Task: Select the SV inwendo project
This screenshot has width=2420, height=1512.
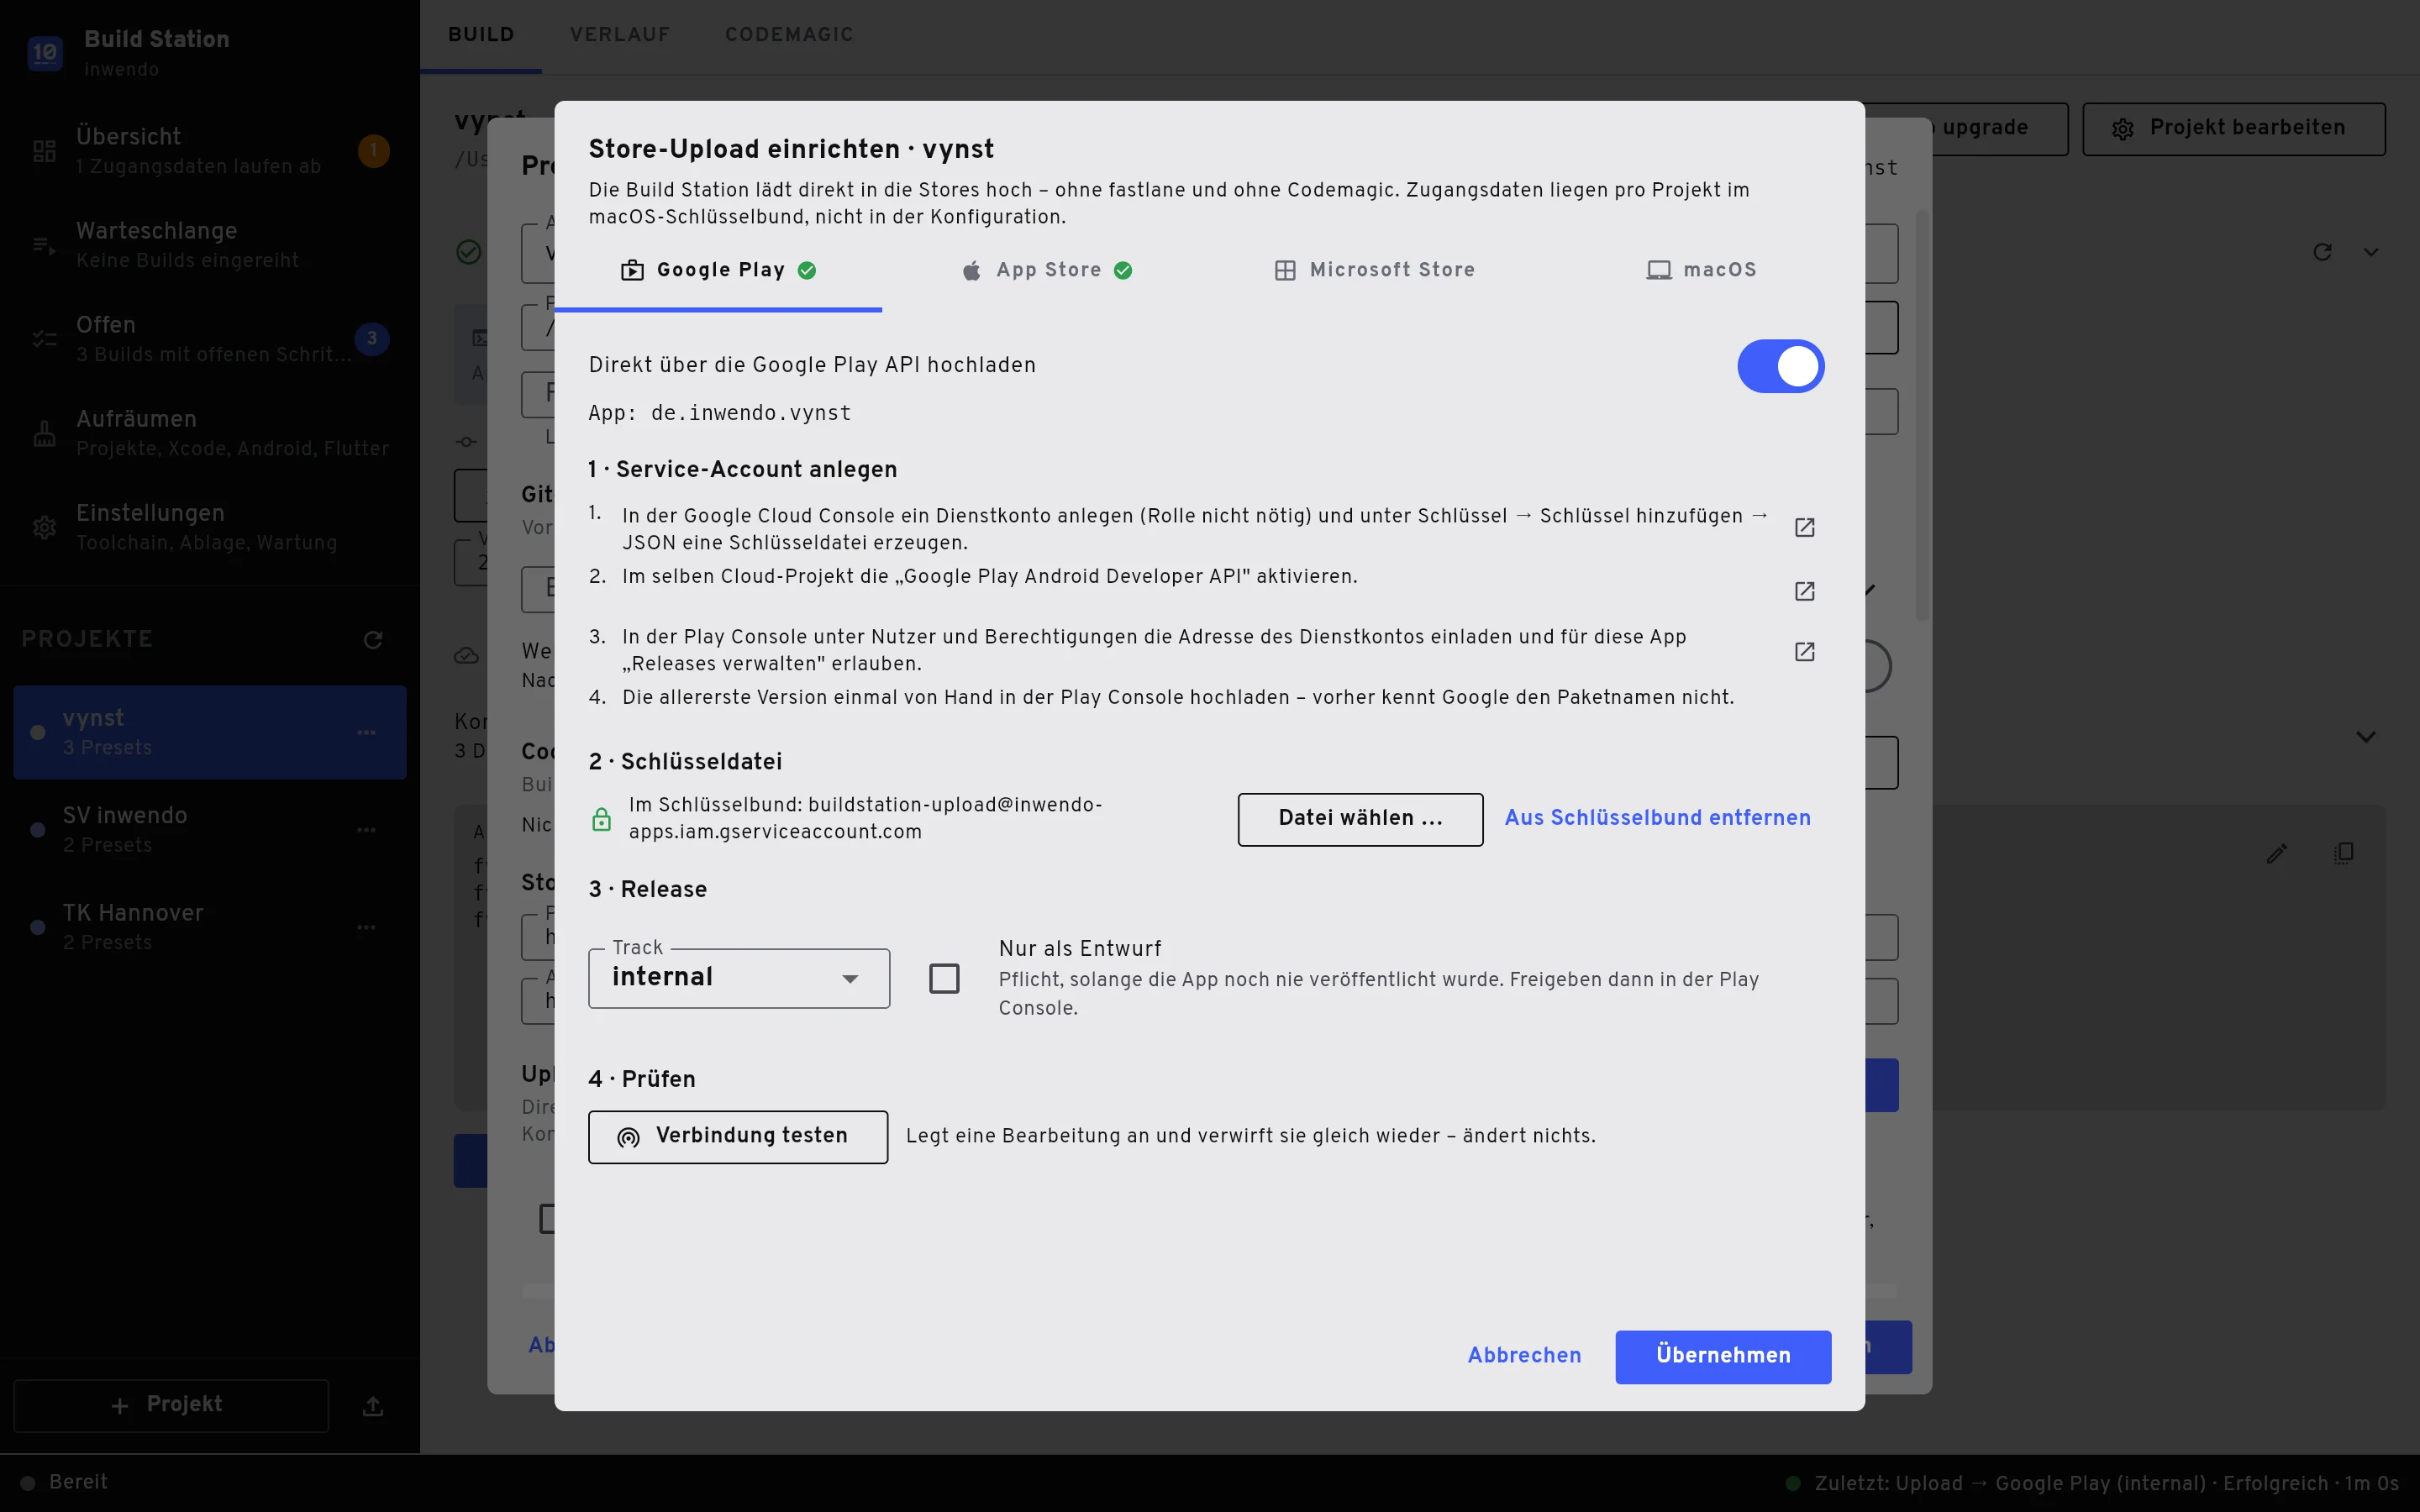Action: [x=210, y=830]
